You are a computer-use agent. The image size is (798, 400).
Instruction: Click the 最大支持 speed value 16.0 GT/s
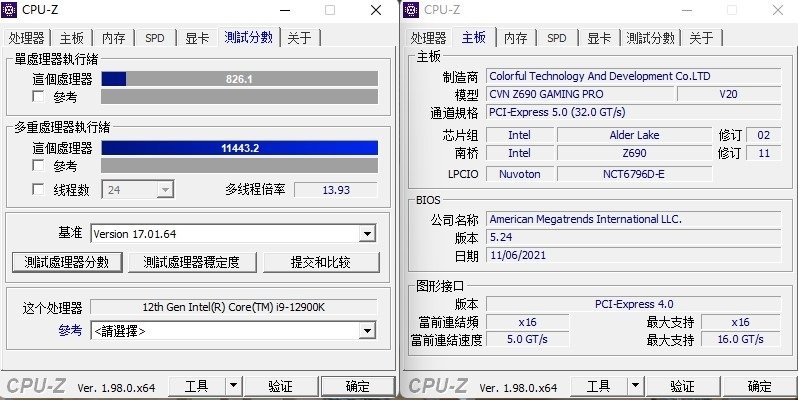[740, 339]
